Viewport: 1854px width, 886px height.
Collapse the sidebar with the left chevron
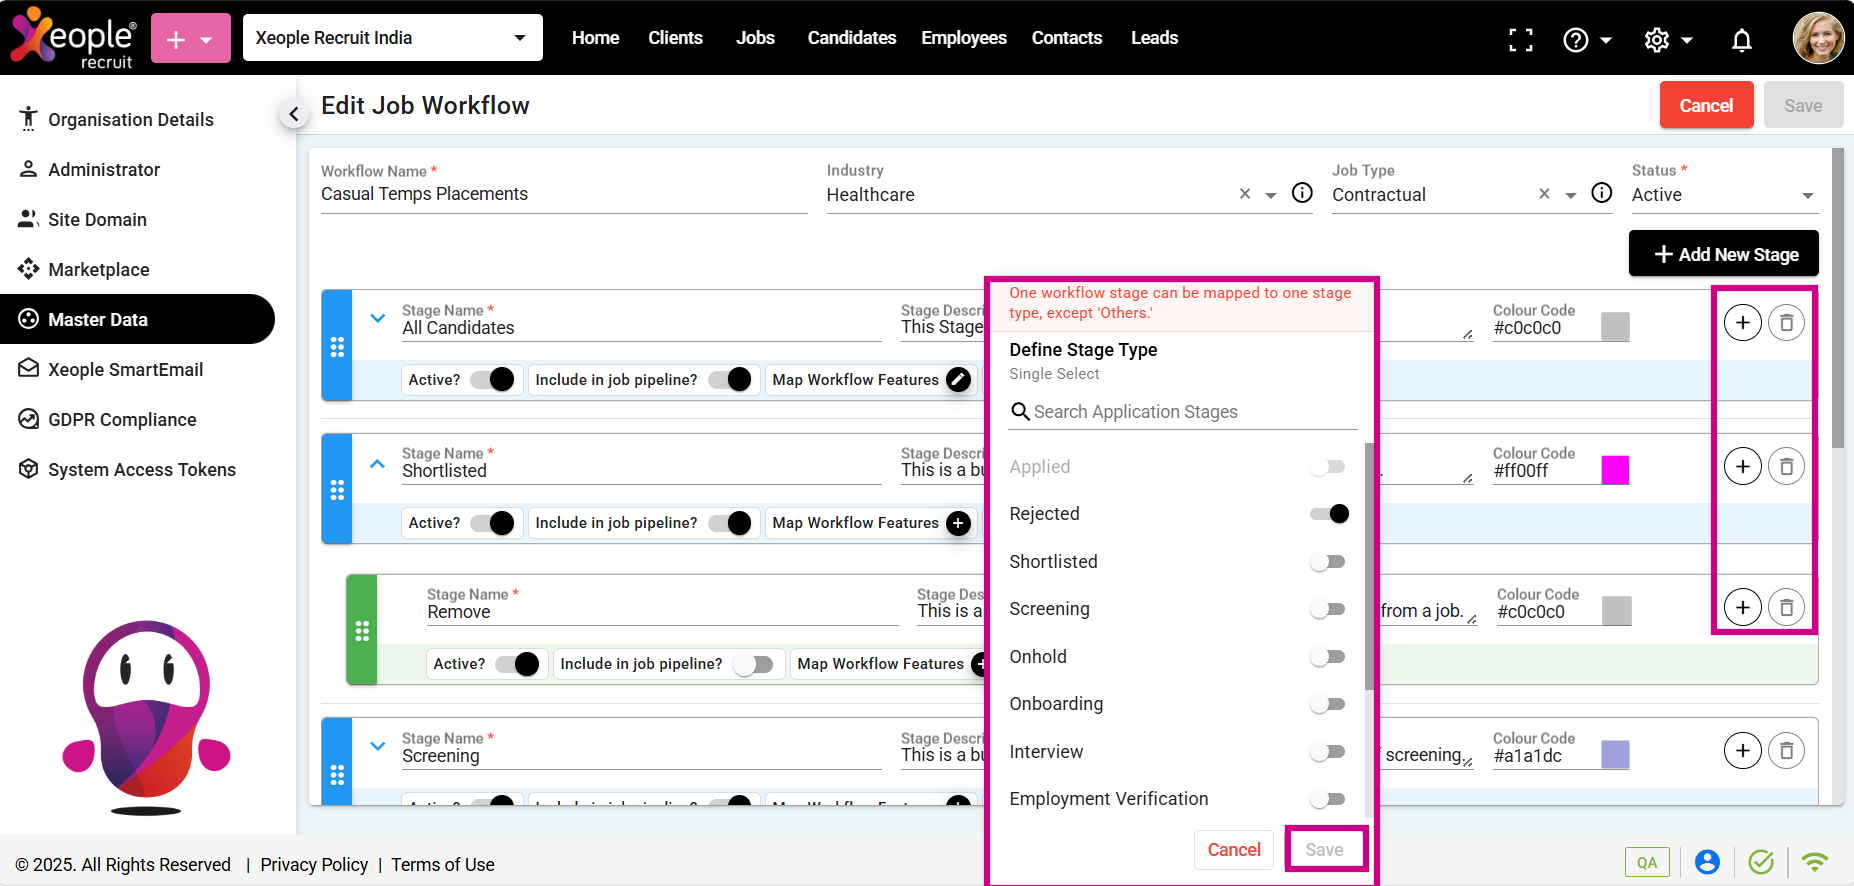[x=293, y=114]
